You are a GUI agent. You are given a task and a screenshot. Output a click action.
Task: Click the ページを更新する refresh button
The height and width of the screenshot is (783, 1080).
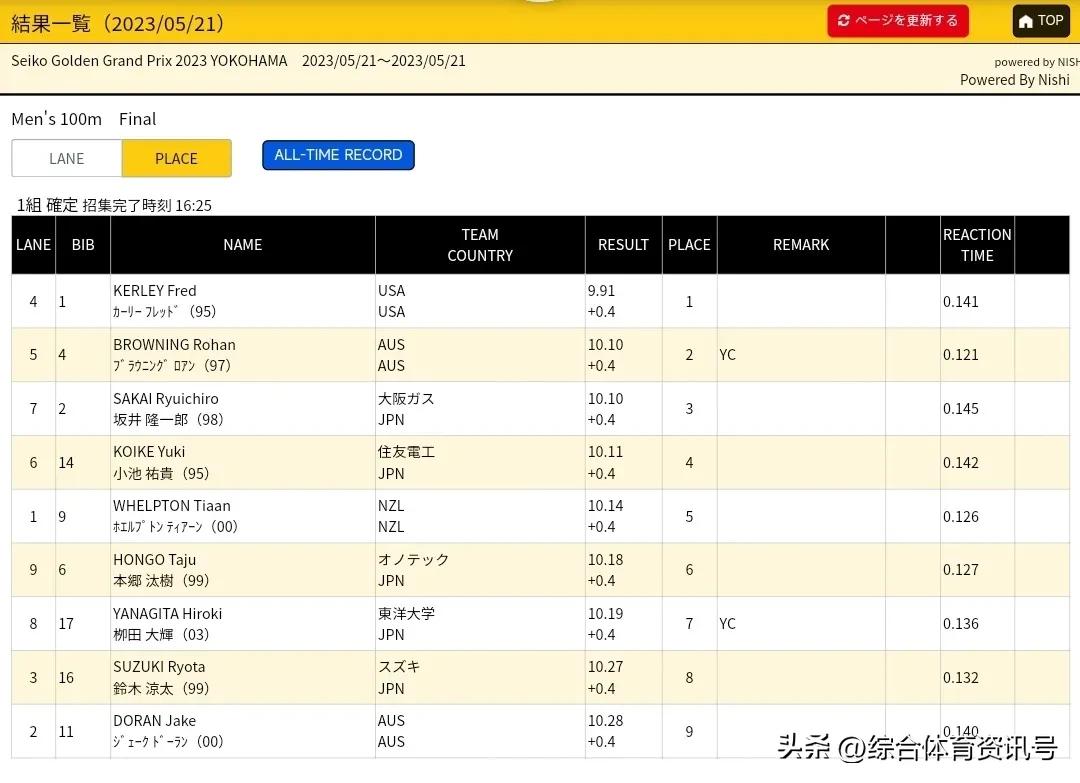click(x=897, y=21)
